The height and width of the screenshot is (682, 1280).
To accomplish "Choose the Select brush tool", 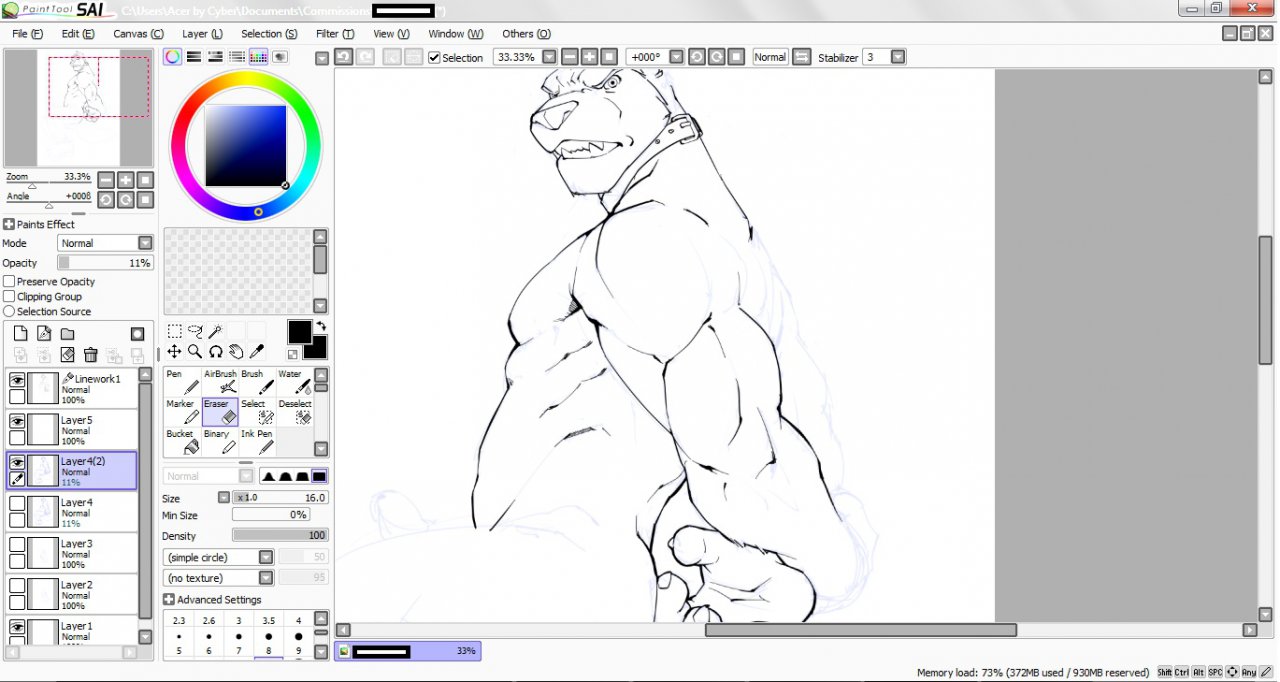I will point(257,412).
